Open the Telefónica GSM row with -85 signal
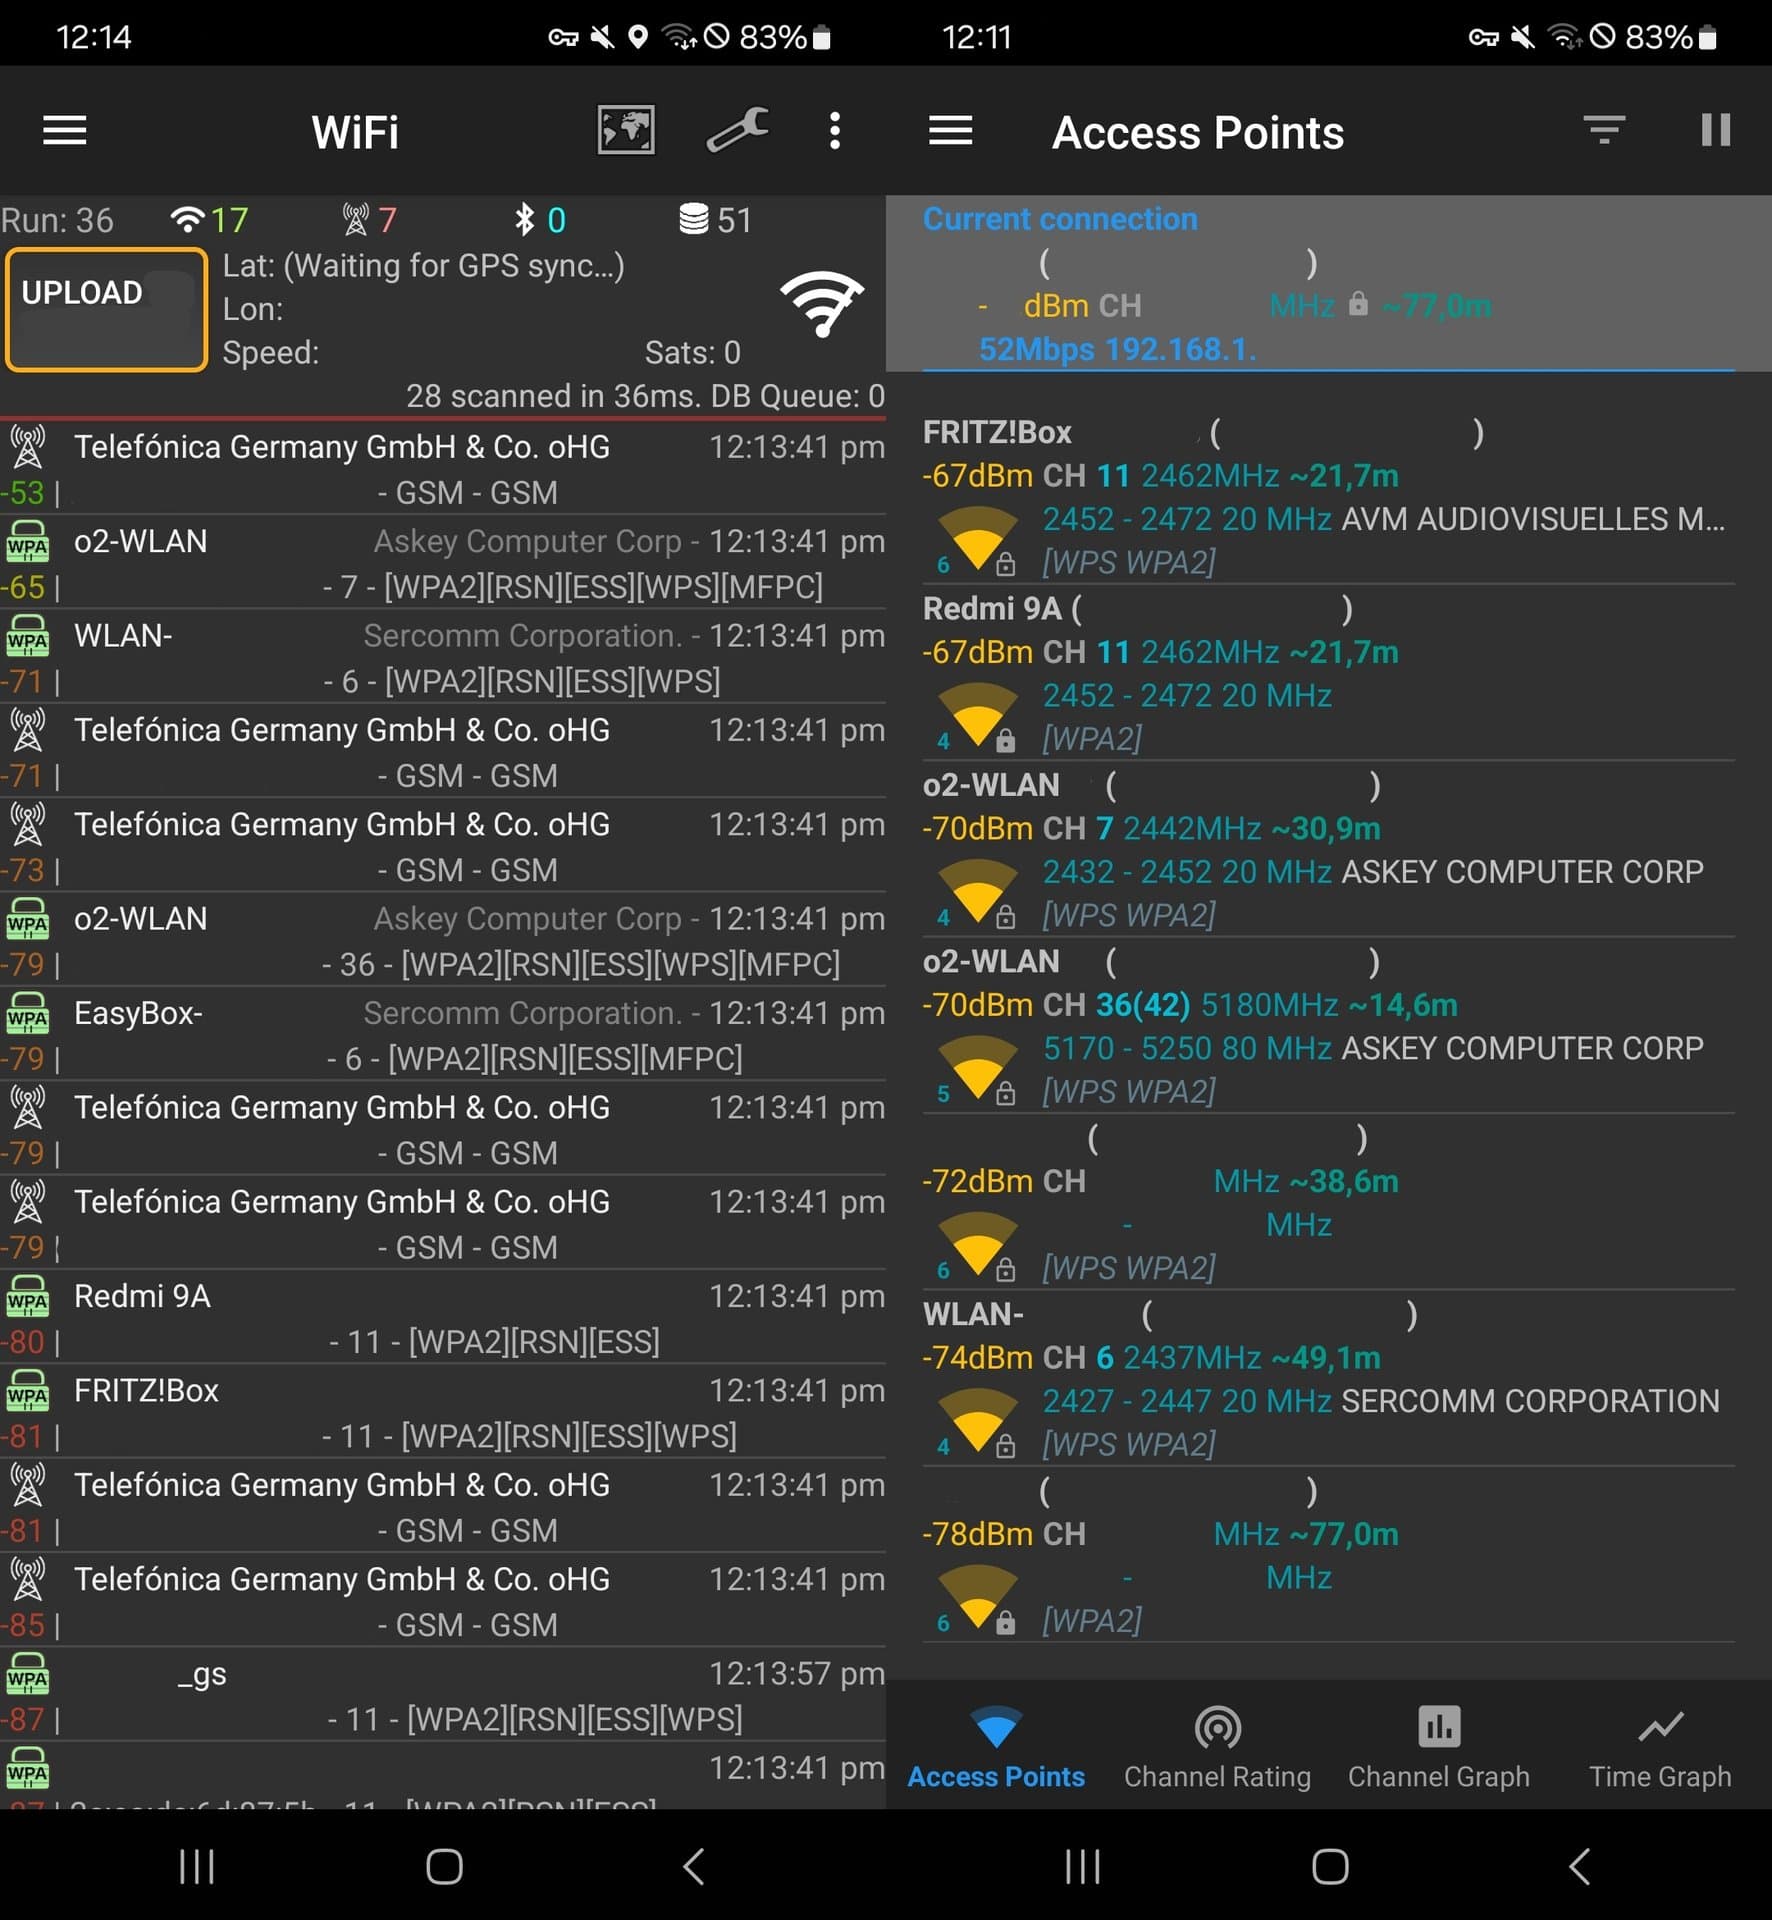The image size is (1772, 1920). coord(443,1601)
